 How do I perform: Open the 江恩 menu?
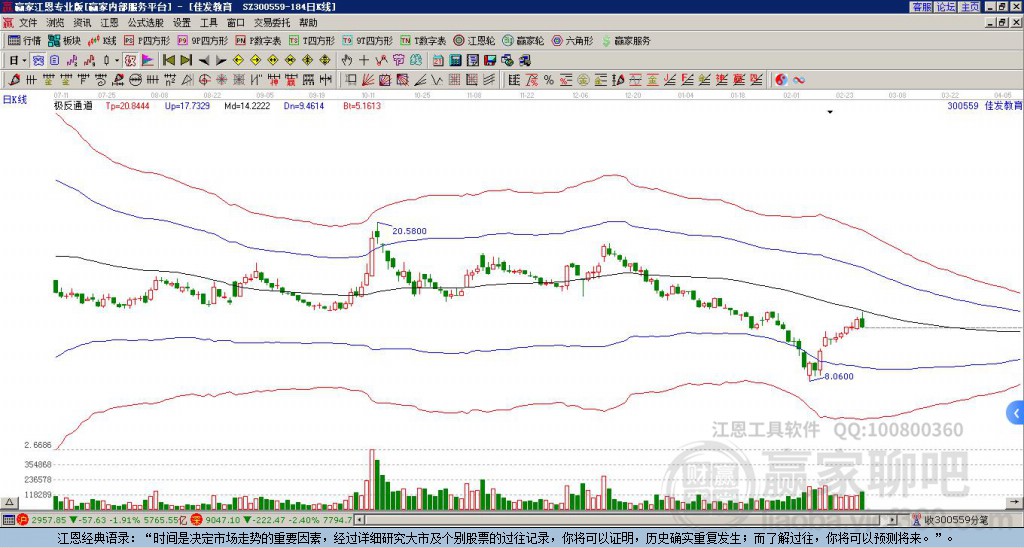109,23
